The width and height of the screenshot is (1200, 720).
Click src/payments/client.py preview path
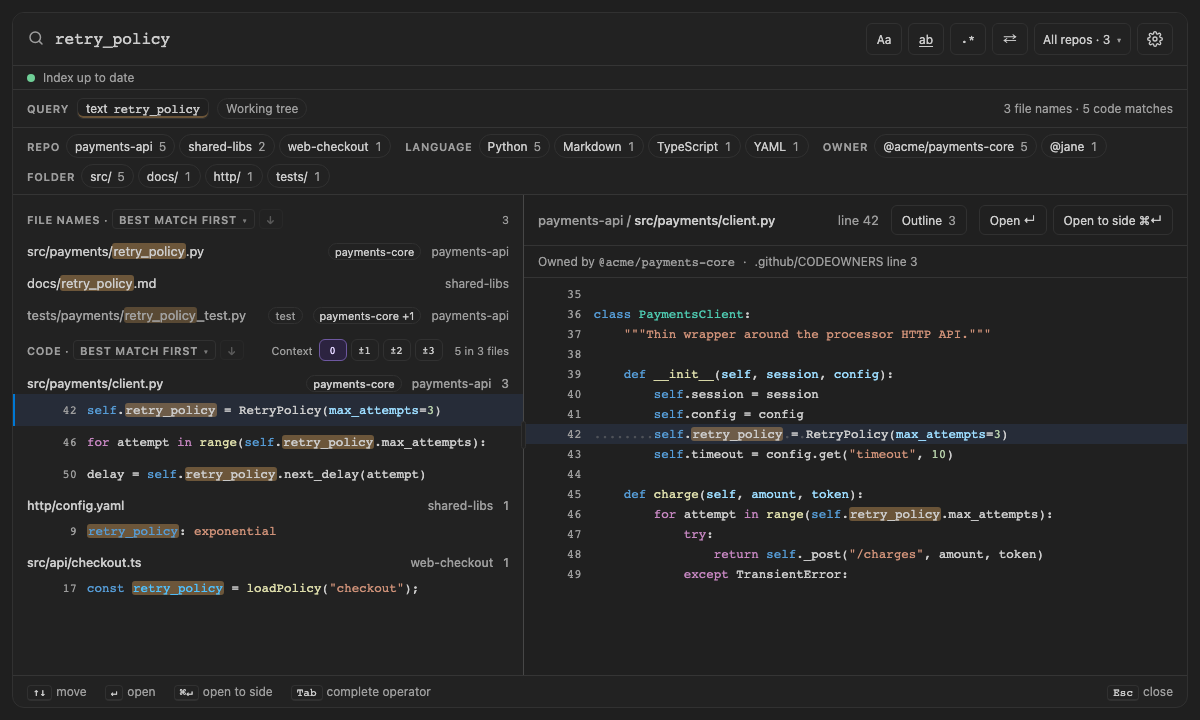coord(705,221)
